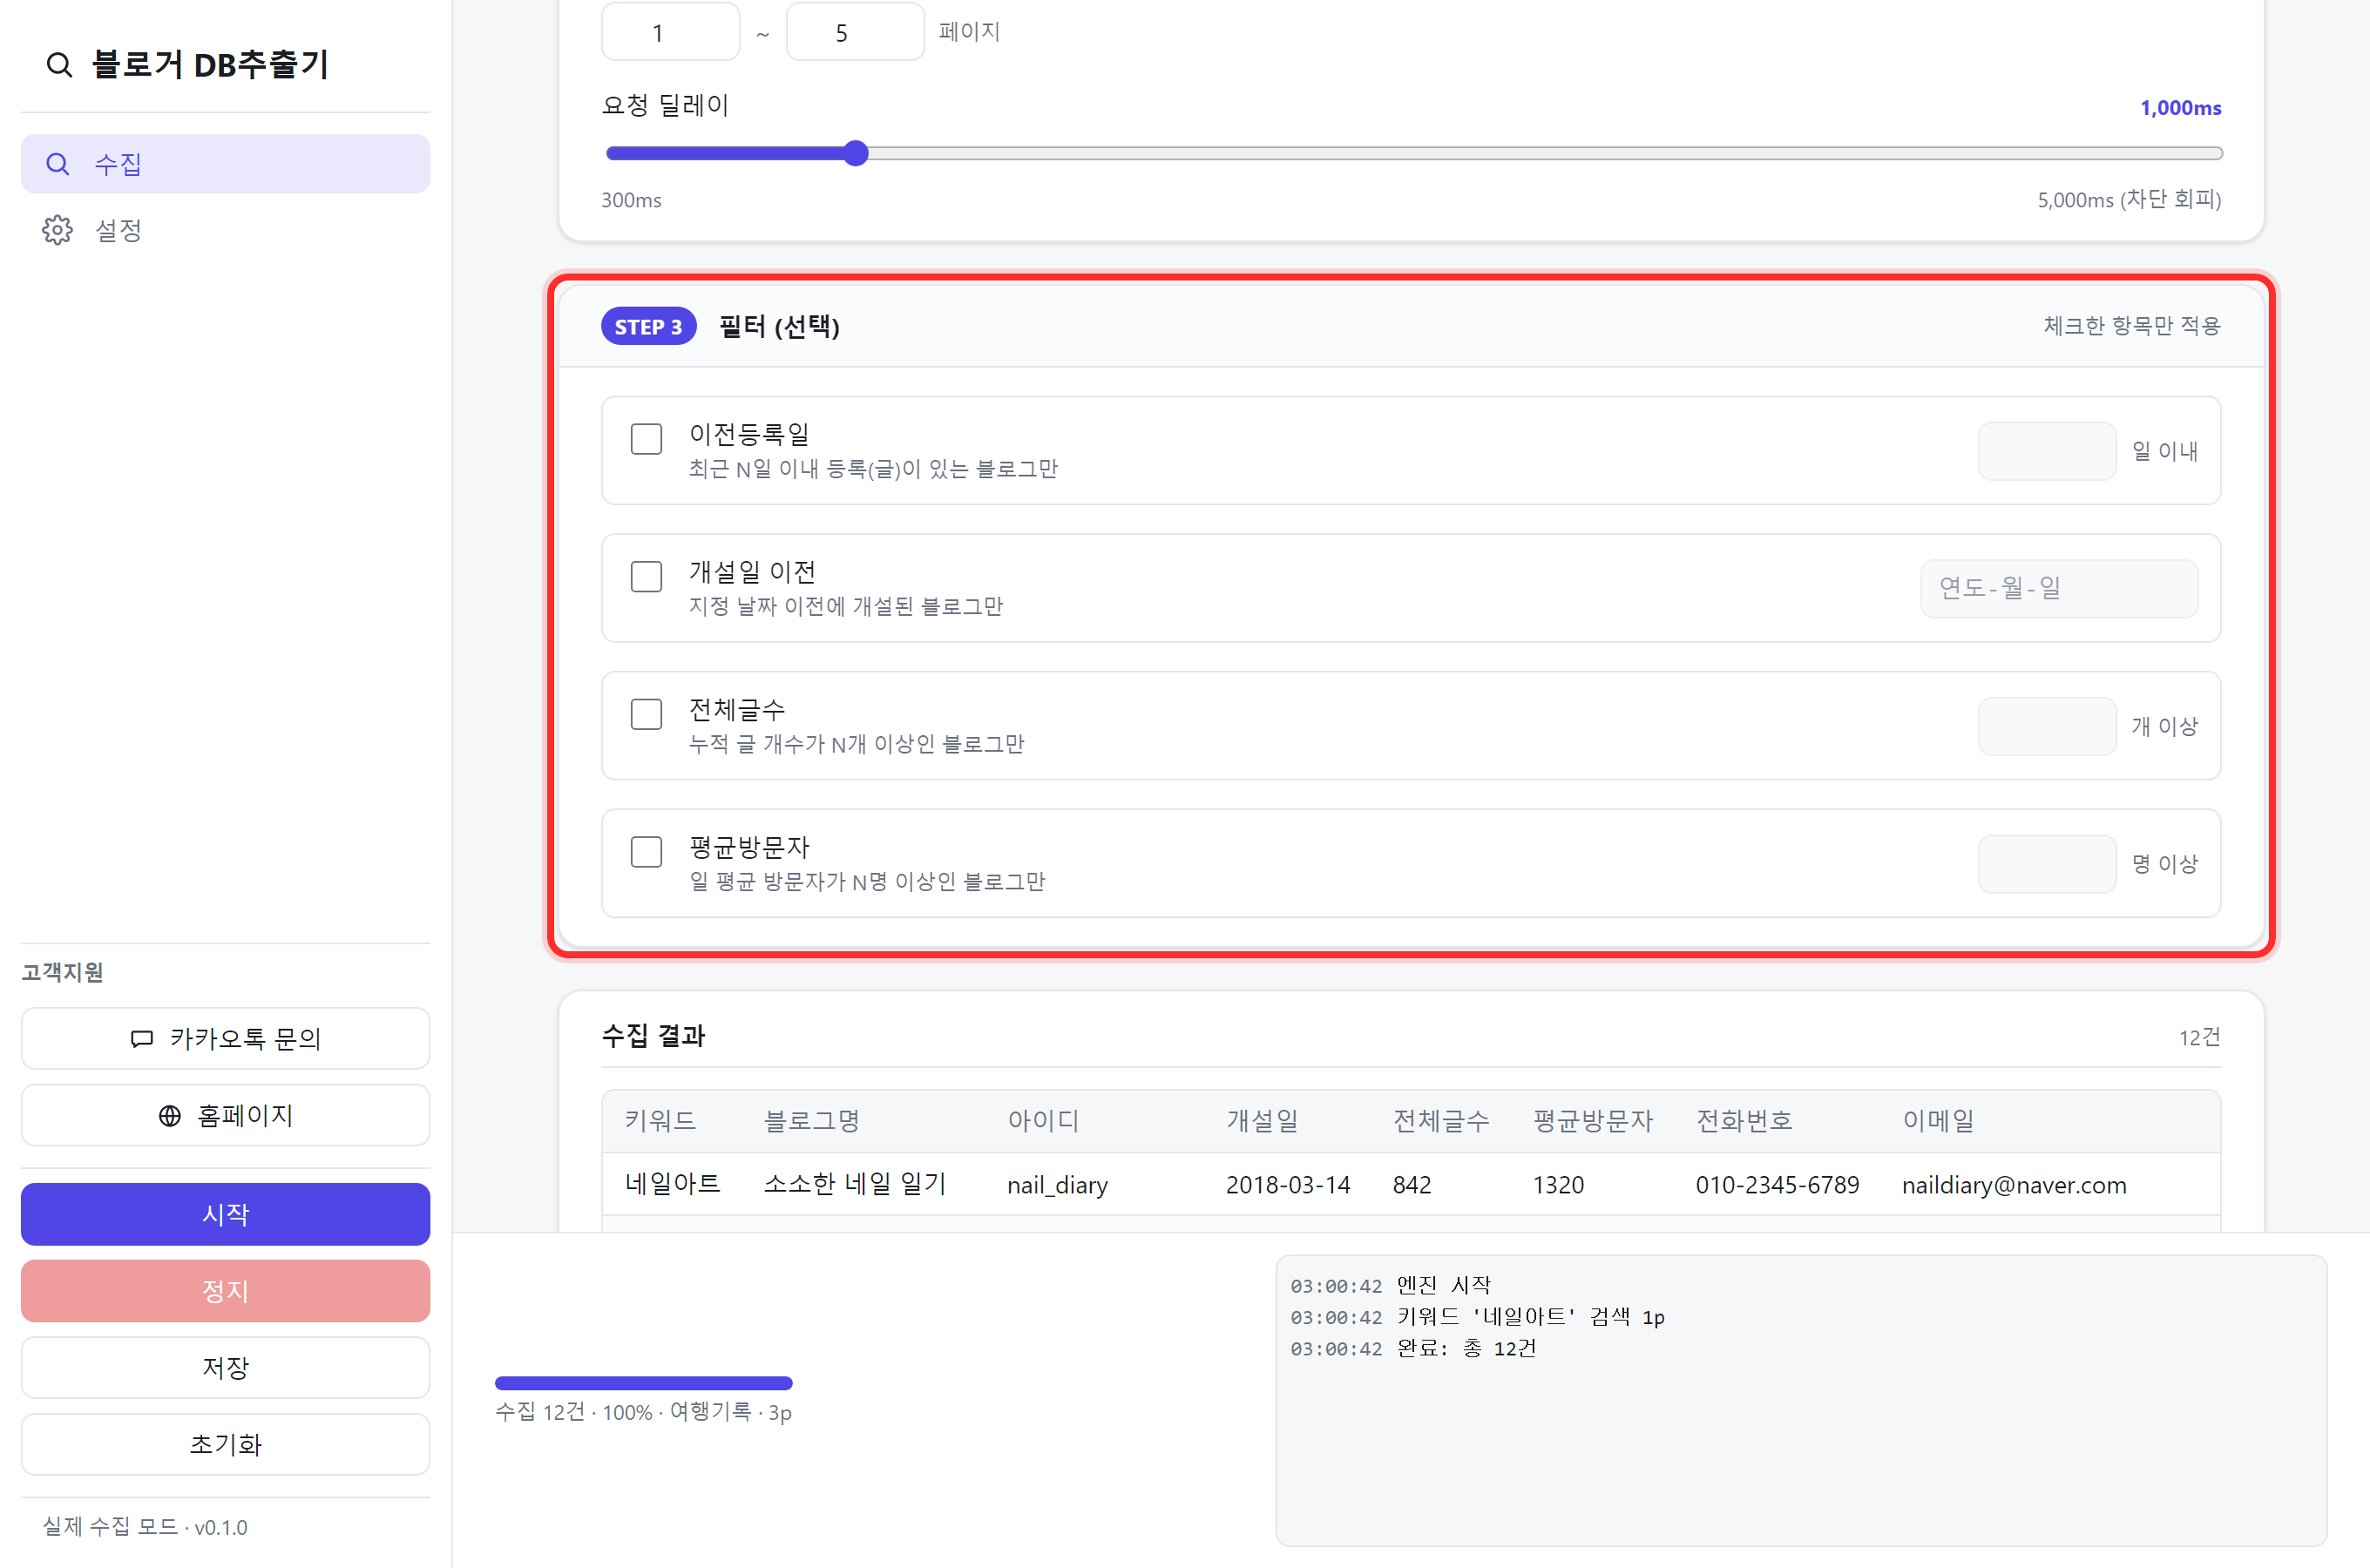Click the 고객지원 section label
The image size is (2370, 1568).
tap(62, 973)
